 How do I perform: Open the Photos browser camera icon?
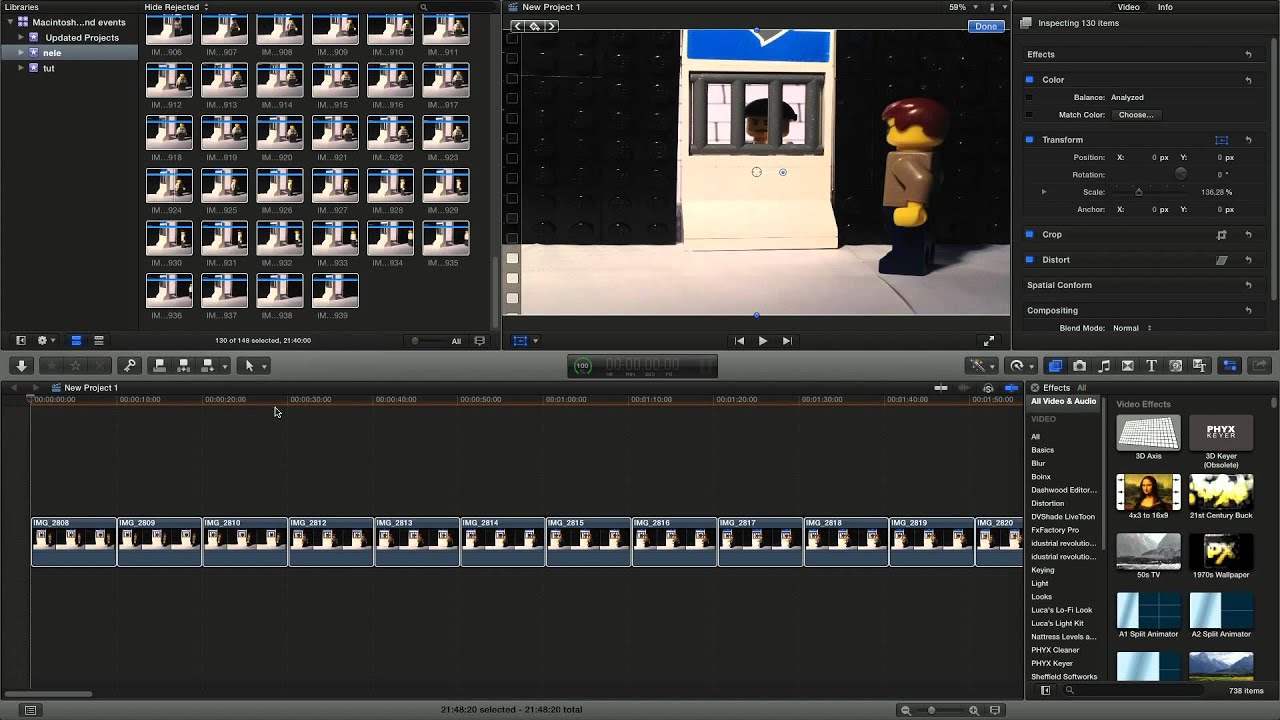click(1080, 366)
